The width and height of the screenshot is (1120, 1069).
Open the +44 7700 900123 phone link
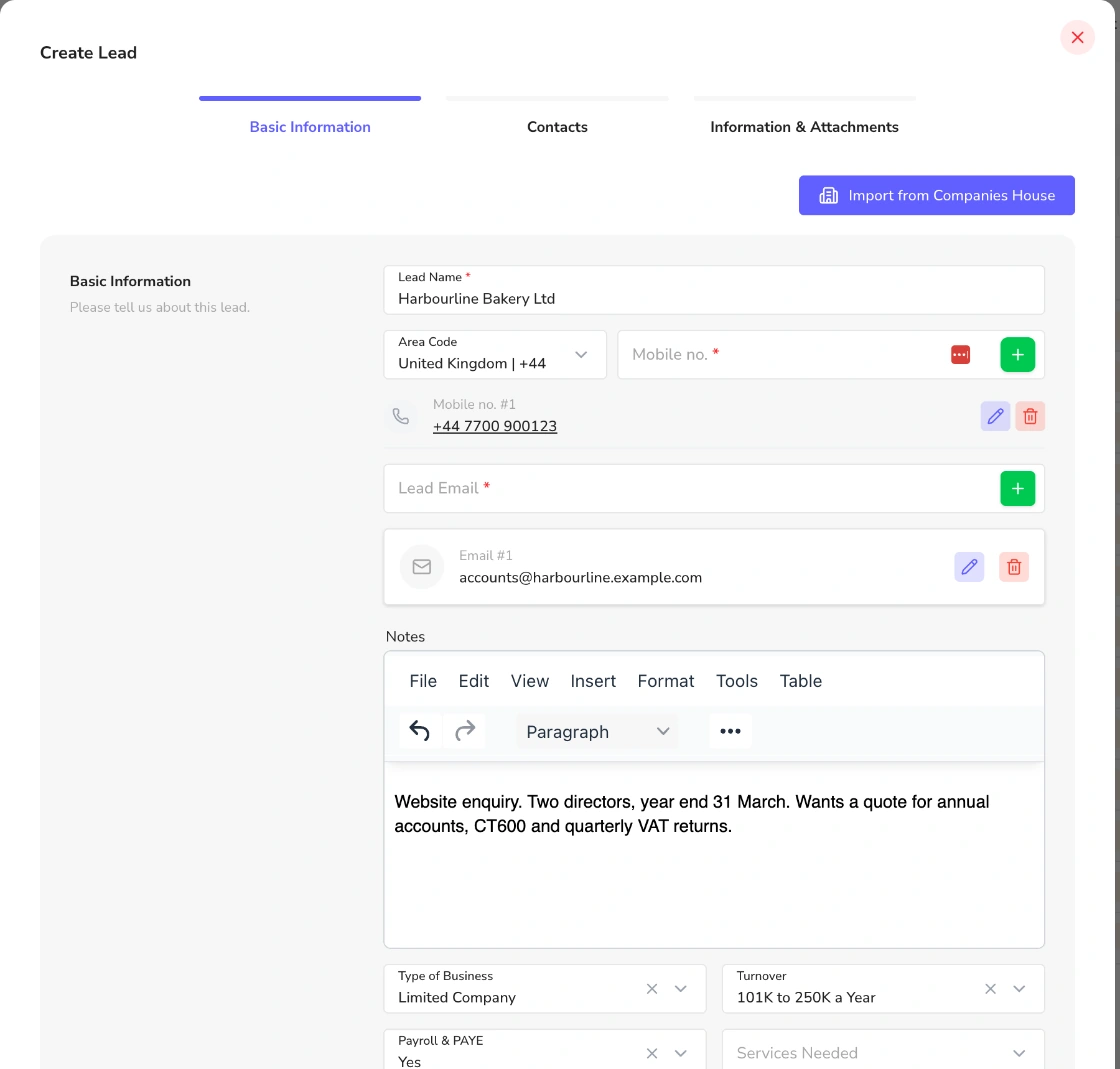[x=494, y=426]
